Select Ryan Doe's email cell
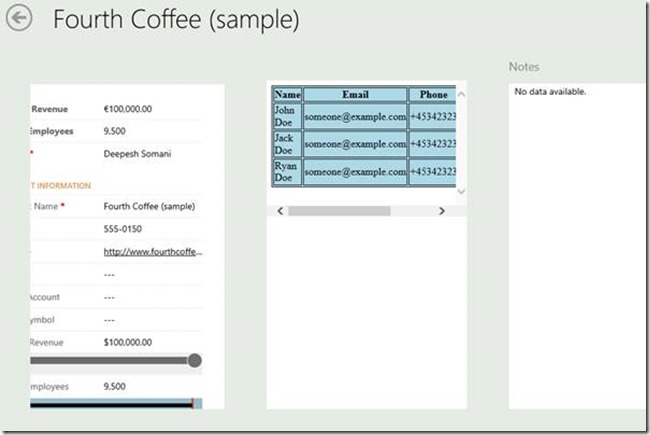650x435 pixels. [355, 173]
